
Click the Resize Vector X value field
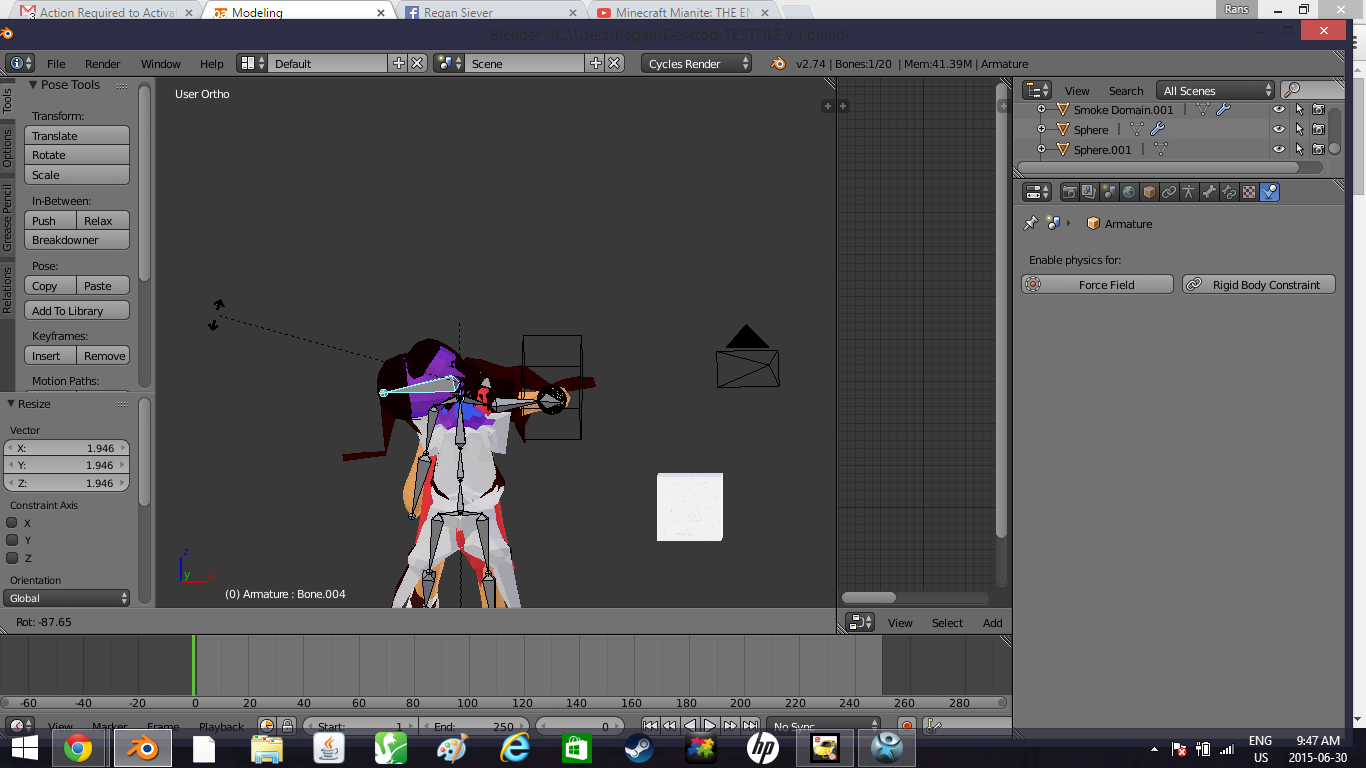coord(67,448)
